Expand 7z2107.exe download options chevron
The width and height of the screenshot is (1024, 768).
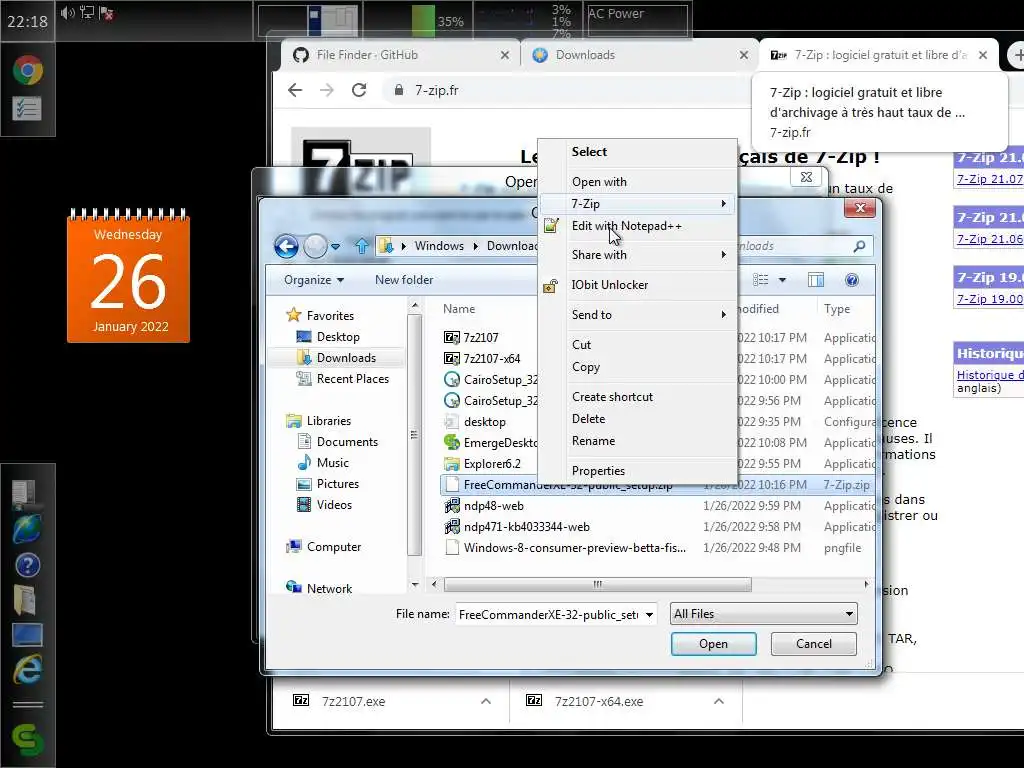click(x=486, y=701)
